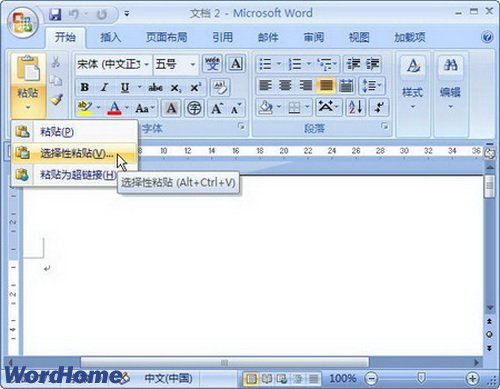Decrease paragraph indent

click(353, 64)
